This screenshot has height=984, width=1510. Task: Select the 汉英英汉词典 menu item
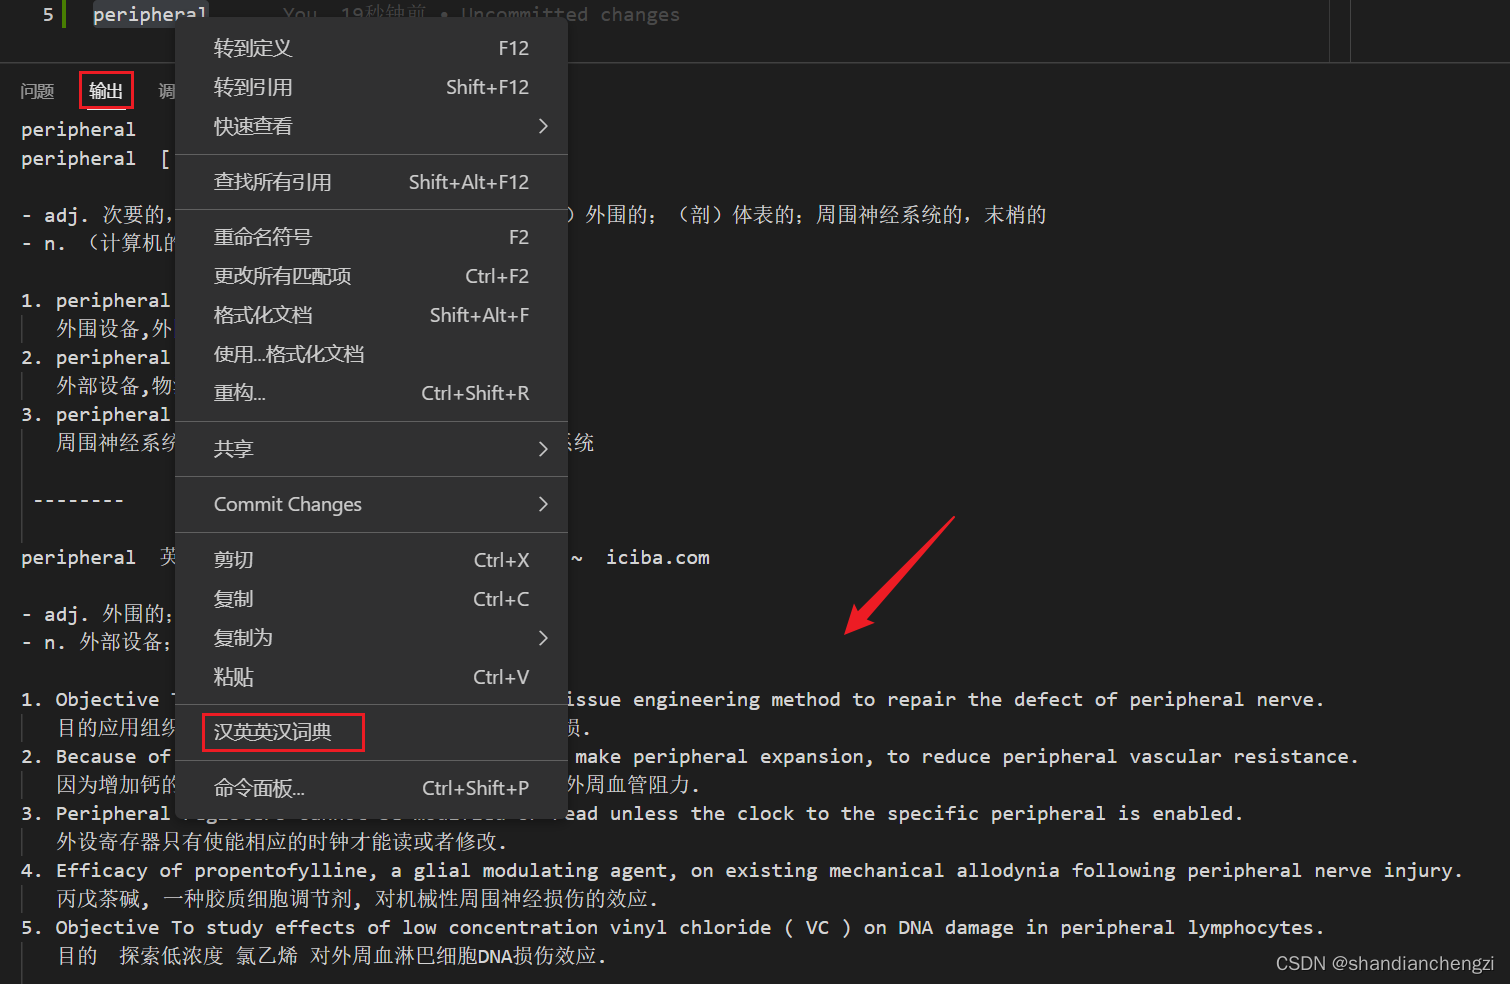tap(371, 732)
